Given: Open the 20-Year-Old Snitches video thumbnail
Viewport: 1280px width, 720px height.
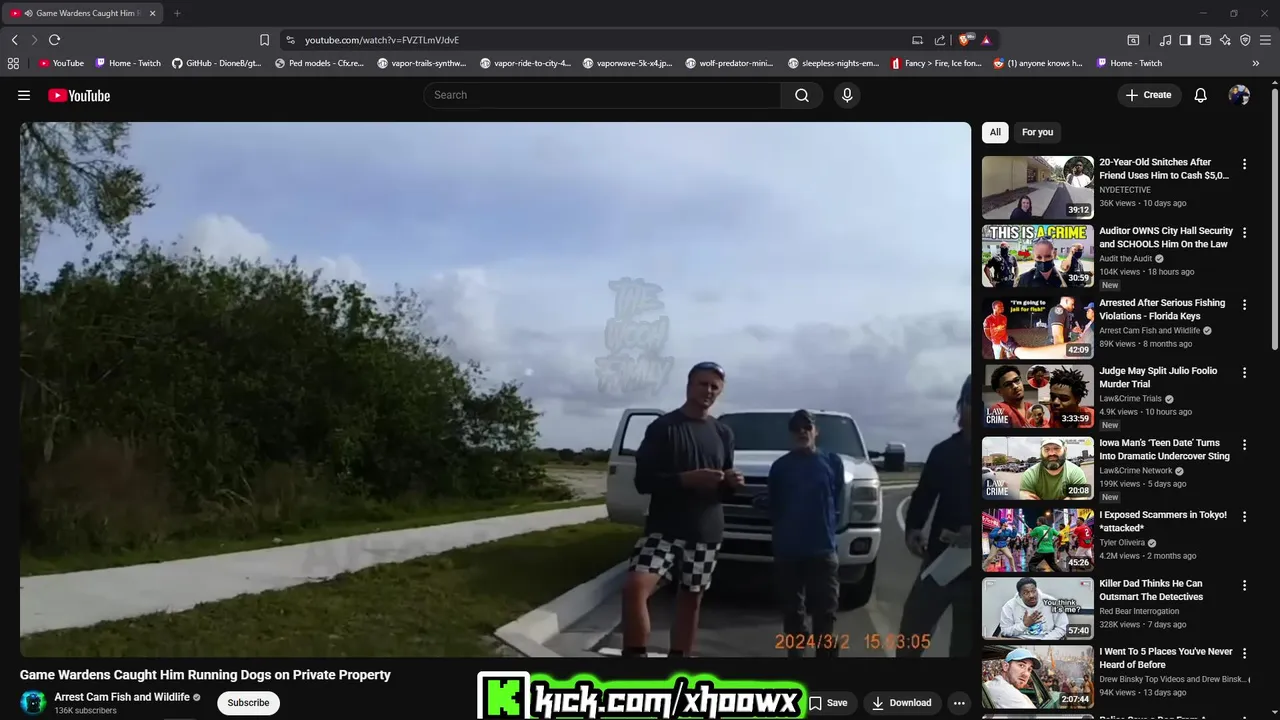Looking at the screenshot, I should [1037, 187].
